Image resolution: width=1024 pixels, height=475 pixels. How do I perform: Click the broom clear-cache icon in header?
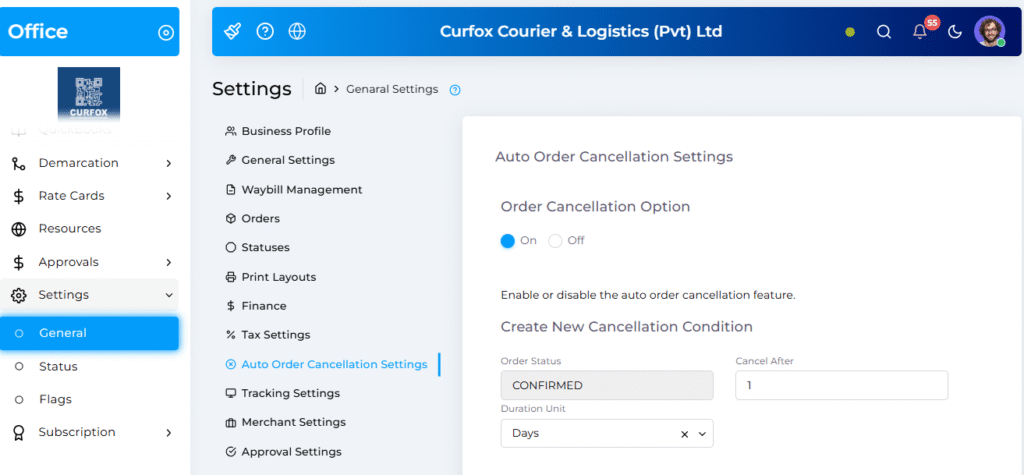click(x=233, y=31)
